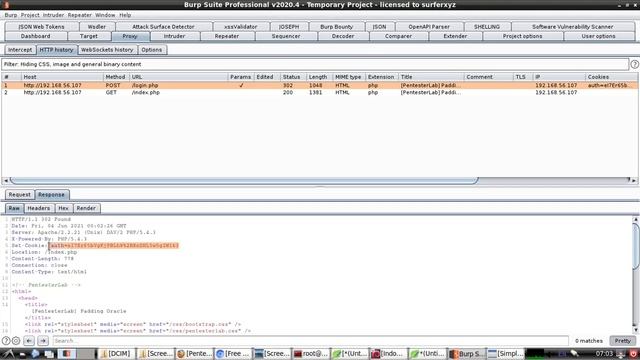Open root@ terminal taskbar item
Viewport: 640px width, 360px height.
point(311,353)
